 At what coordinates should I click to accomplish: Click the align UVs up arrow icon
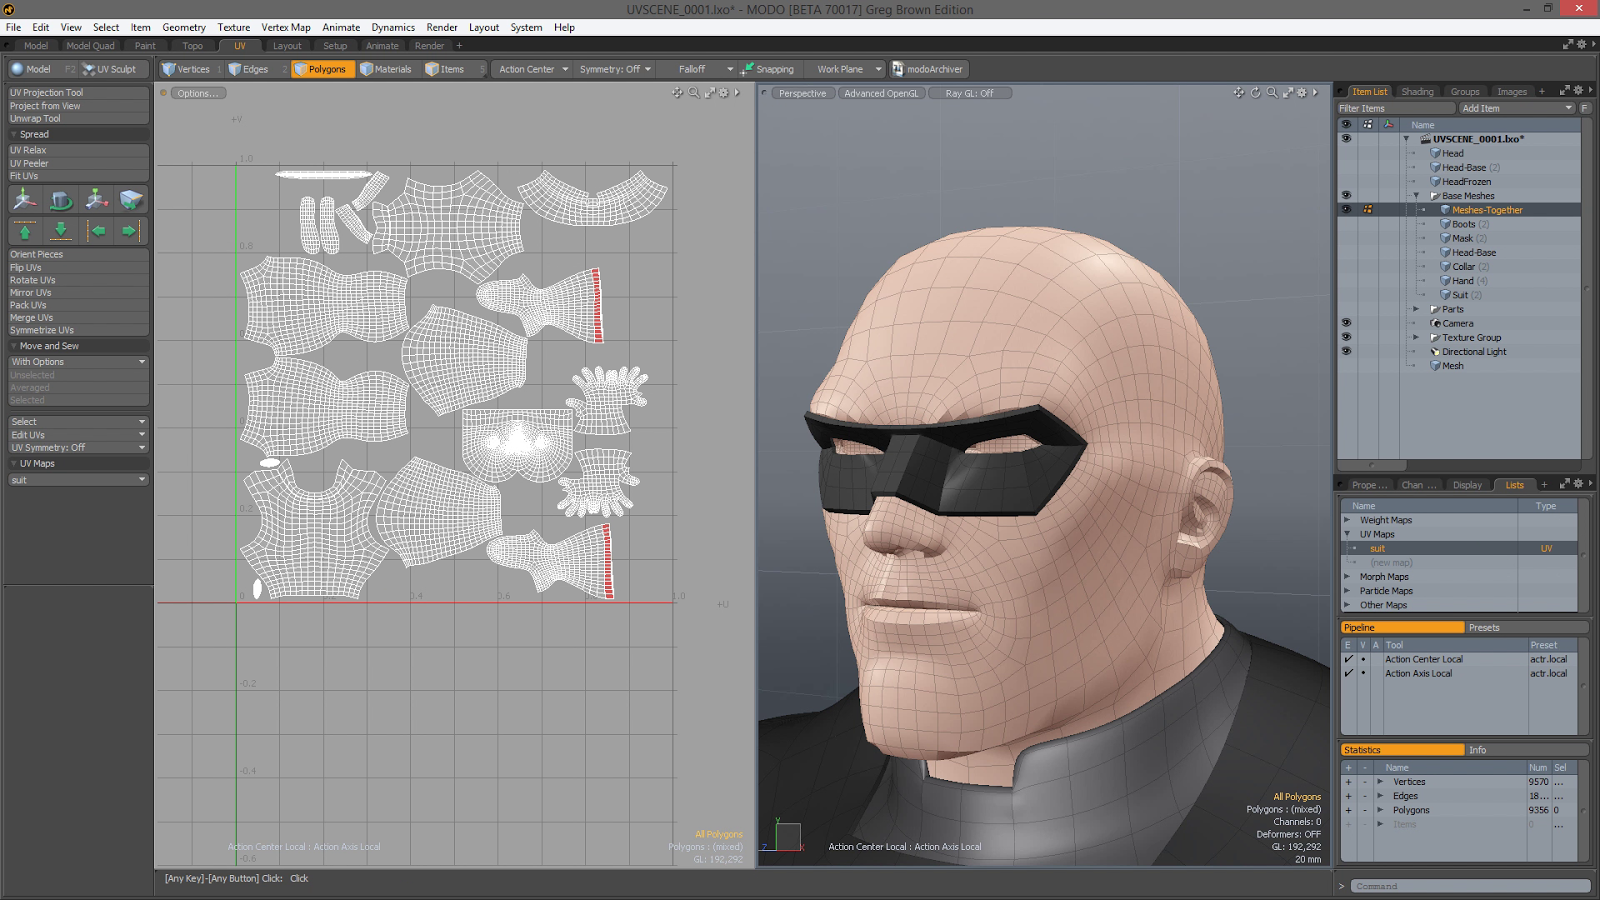point(25,231)
